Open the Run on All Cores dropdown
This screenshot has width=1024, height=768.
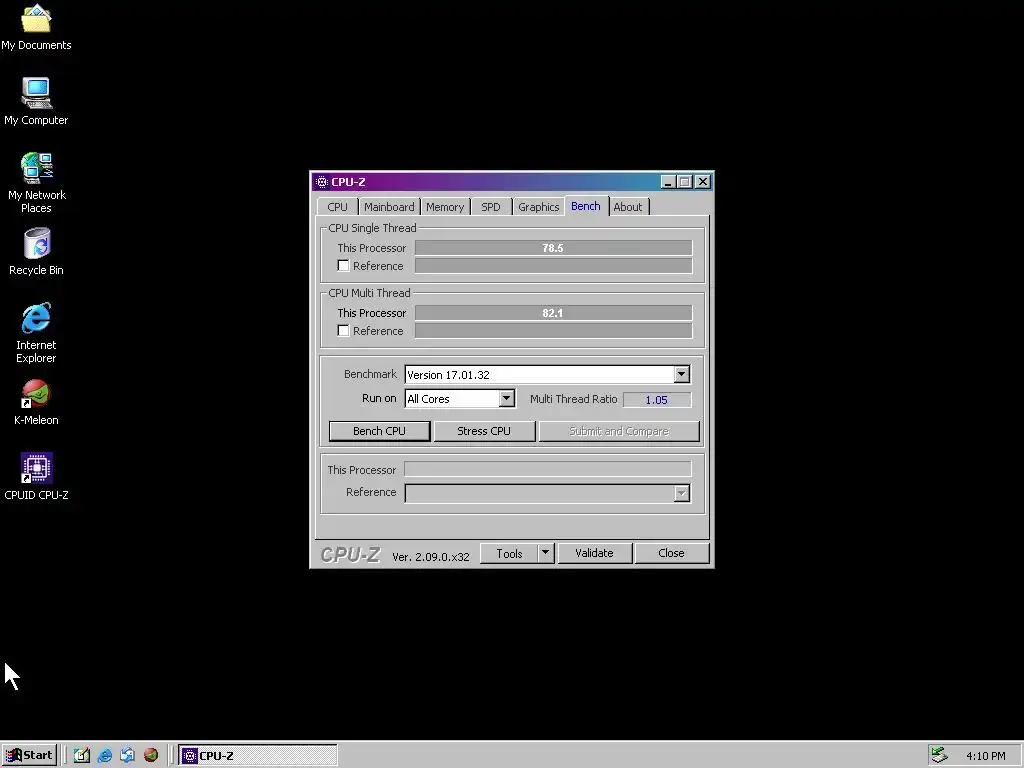(x=506, y=398)
